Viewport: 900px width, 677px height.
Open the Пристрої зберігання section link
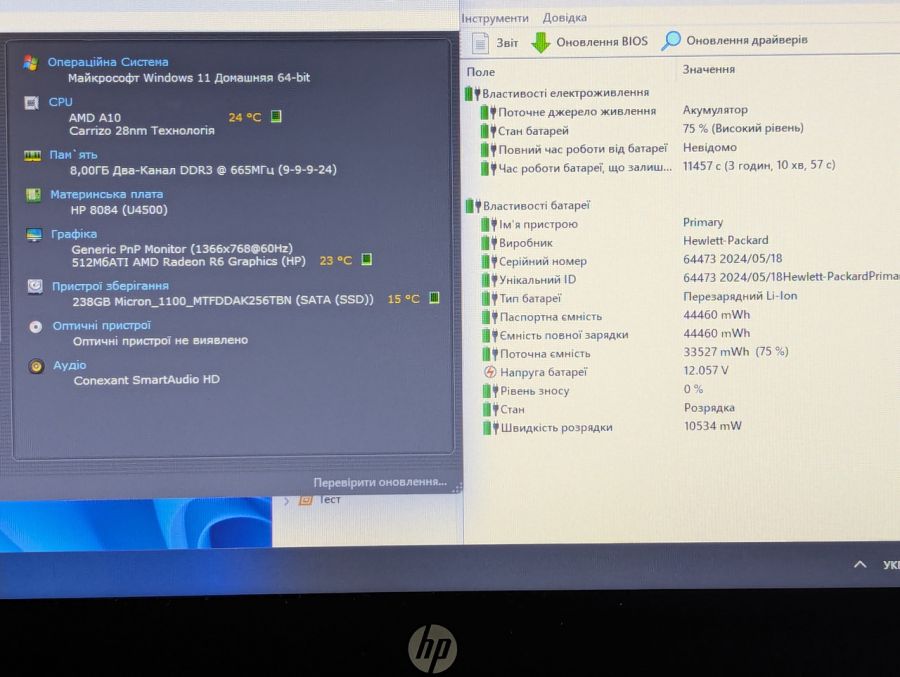click(x=110, y=285)
